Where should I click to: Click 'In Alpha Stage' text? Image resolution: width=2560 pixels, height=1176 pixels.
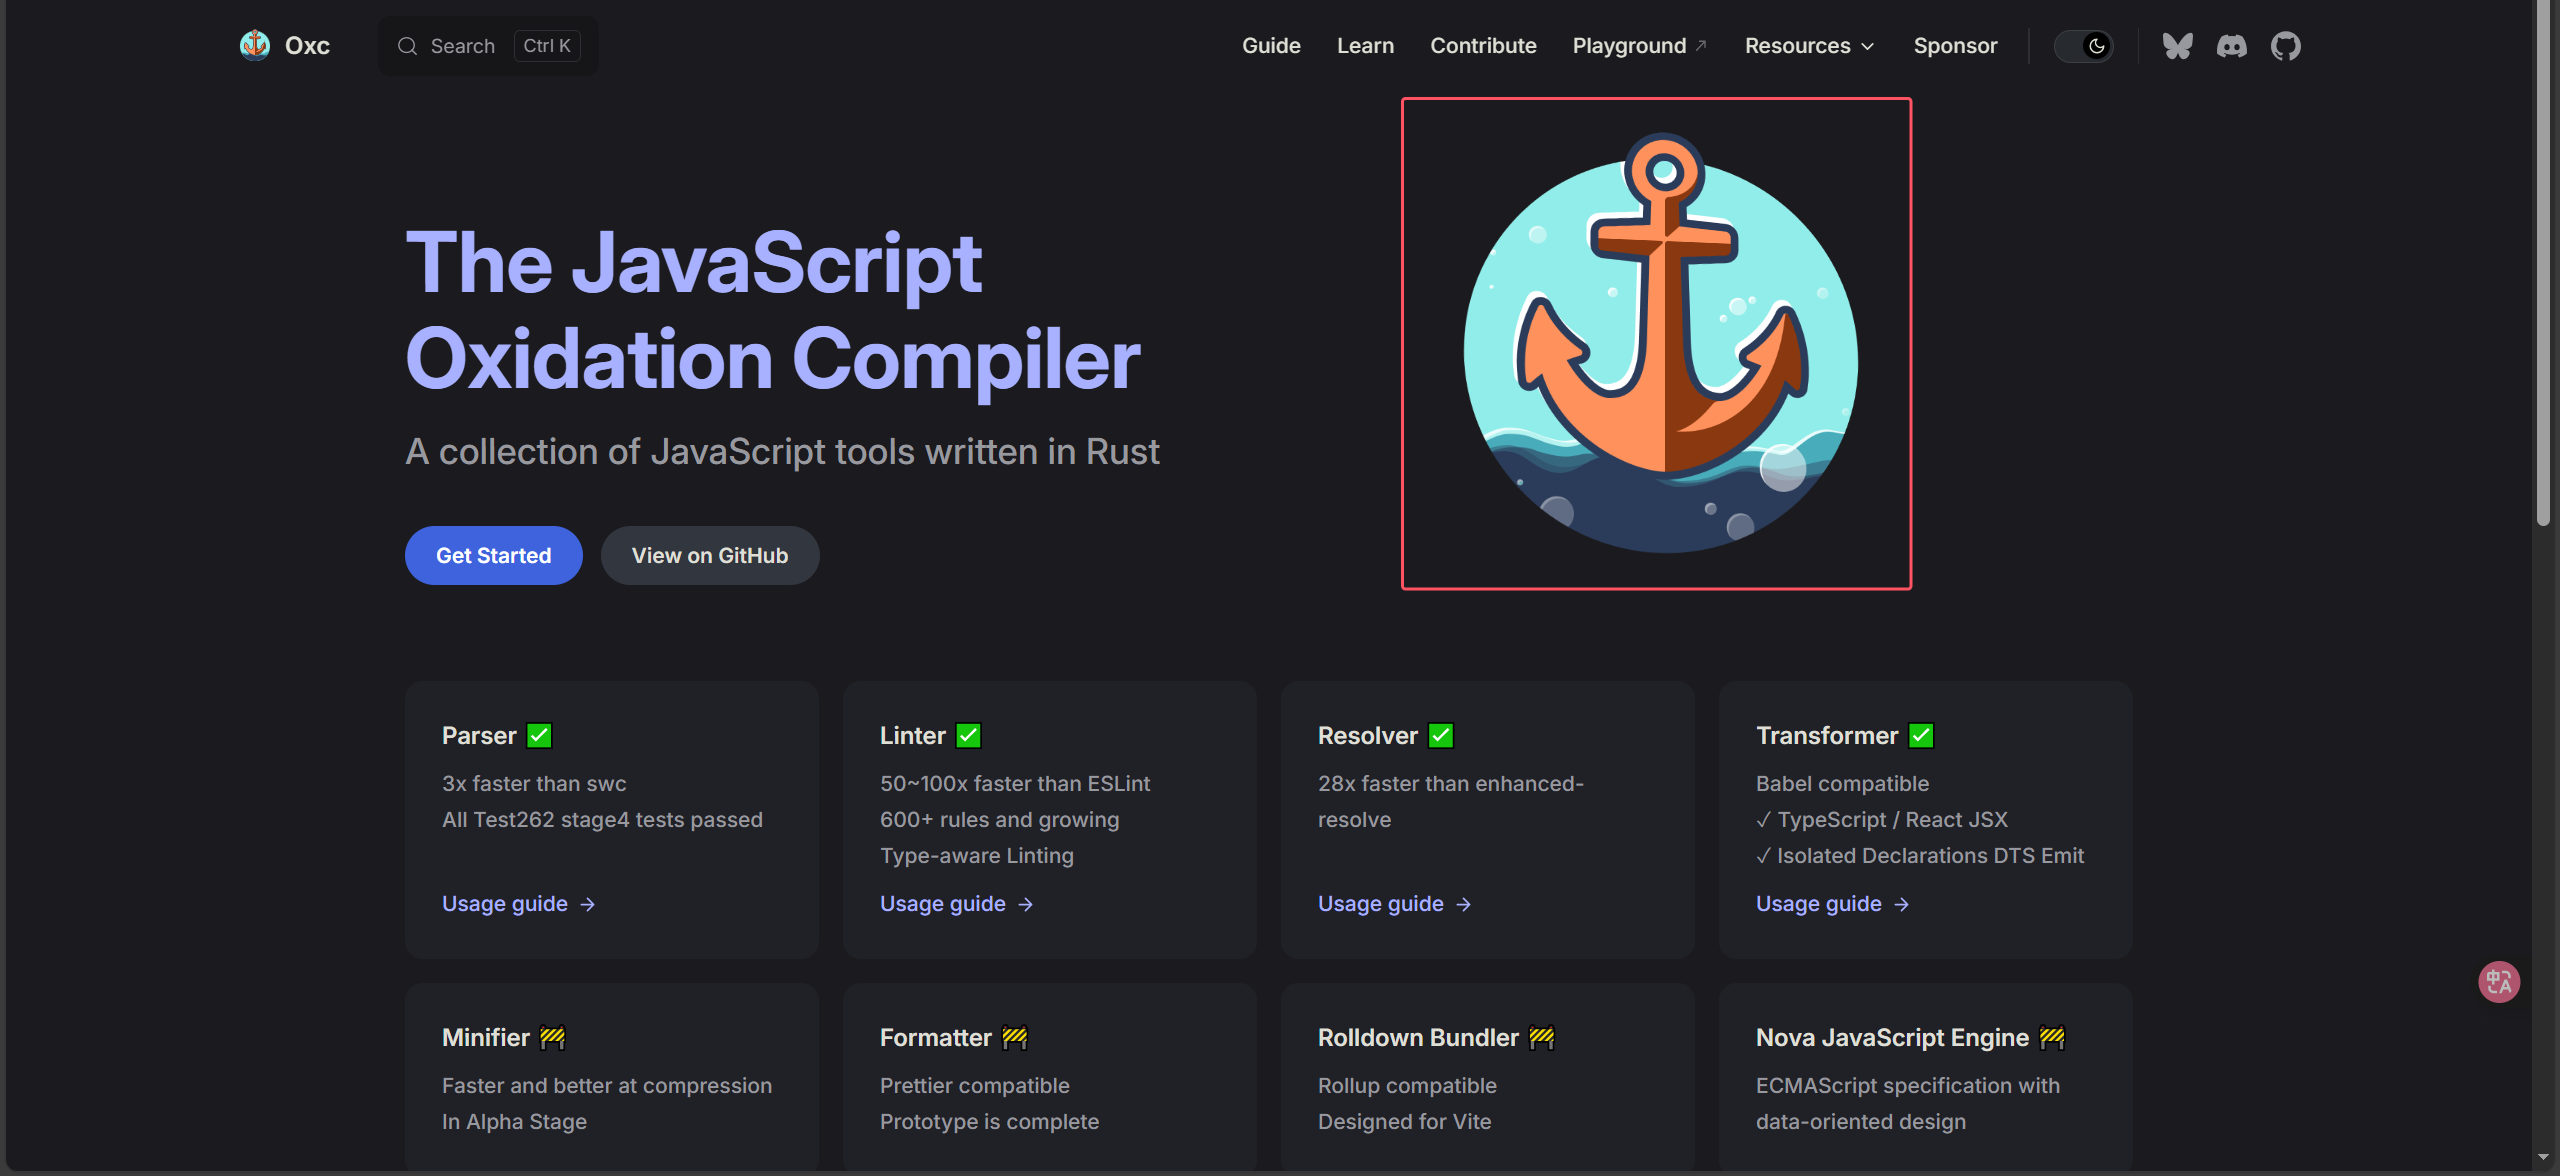point(514,1121)
